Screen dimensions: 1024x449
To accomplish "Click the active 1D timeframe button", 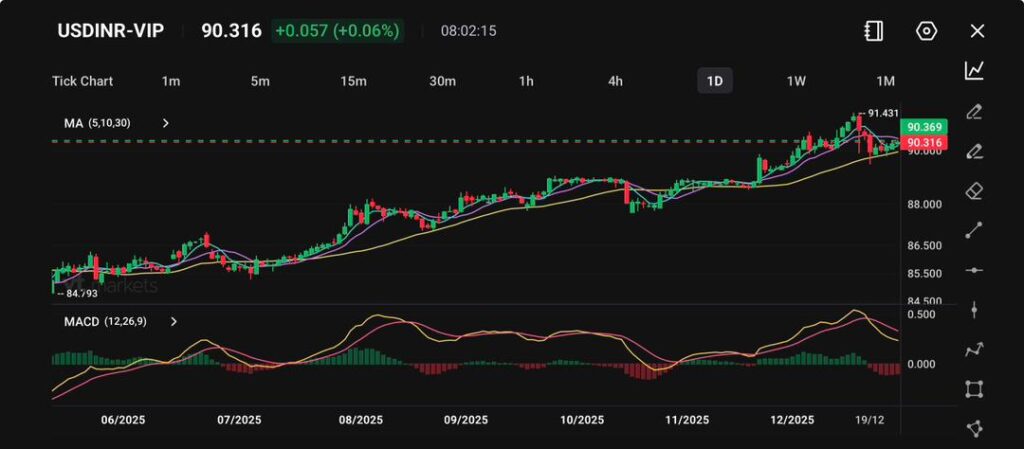I will [714, 81].
